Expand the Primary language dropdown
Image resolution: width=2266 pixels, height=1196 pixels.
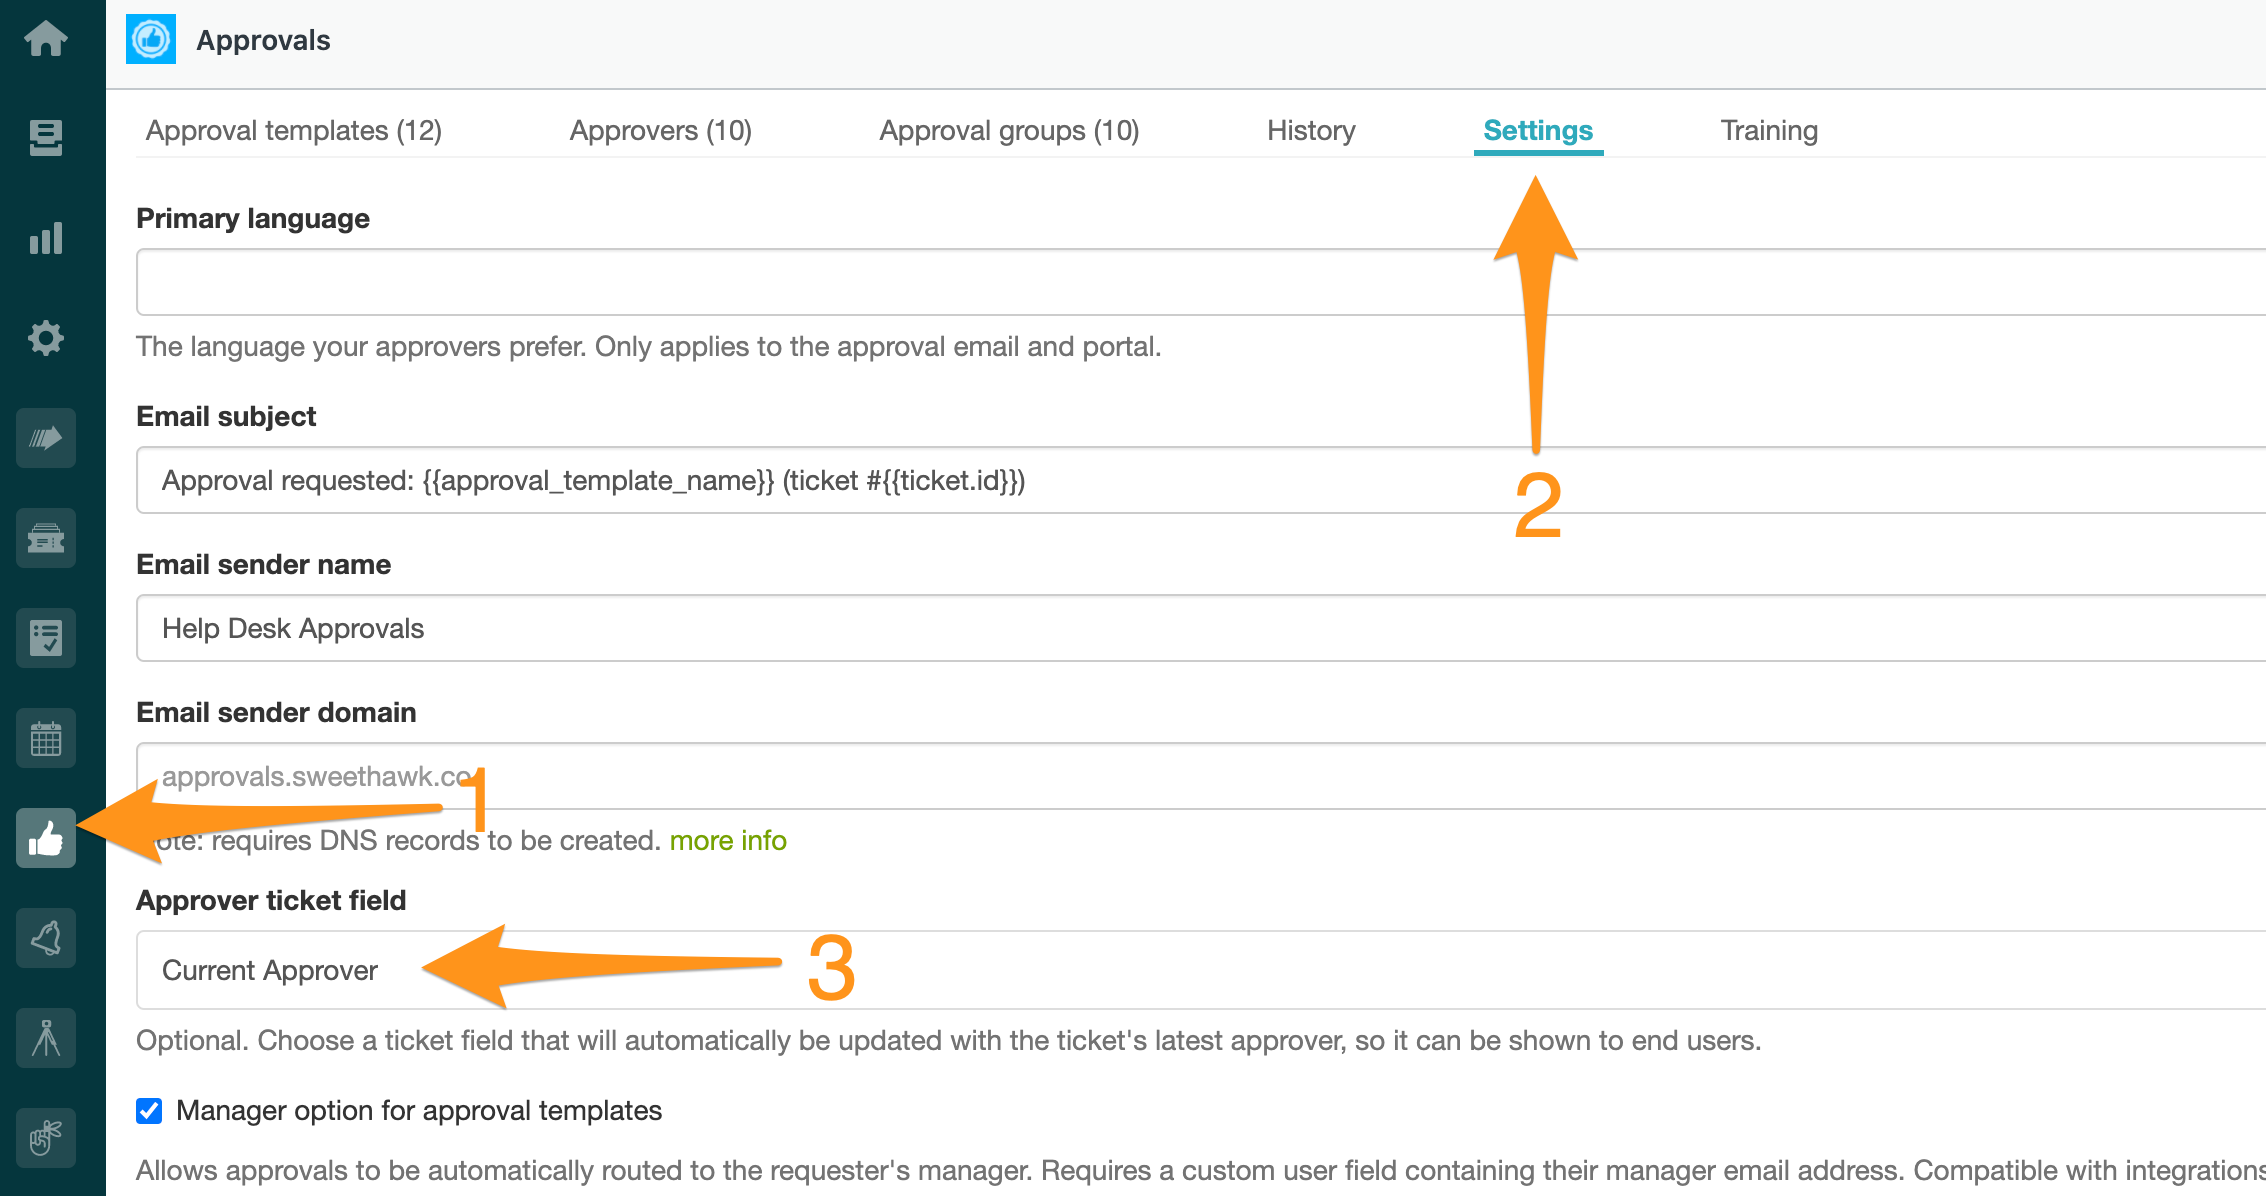[1200, 282]
